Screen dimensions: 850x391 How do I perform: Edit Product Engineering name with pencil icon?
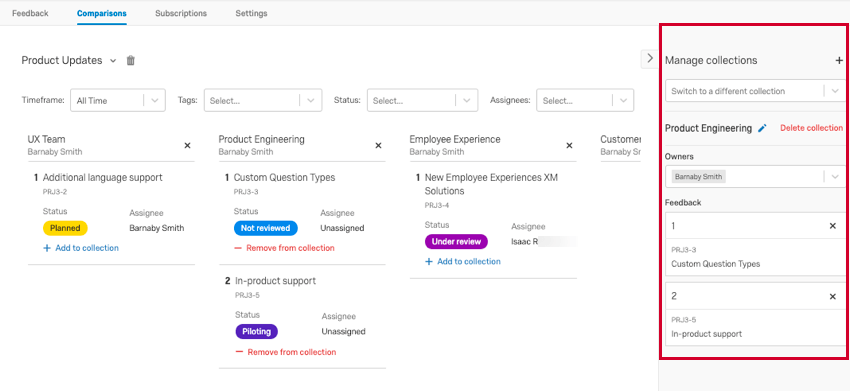(x=762, y=129)
